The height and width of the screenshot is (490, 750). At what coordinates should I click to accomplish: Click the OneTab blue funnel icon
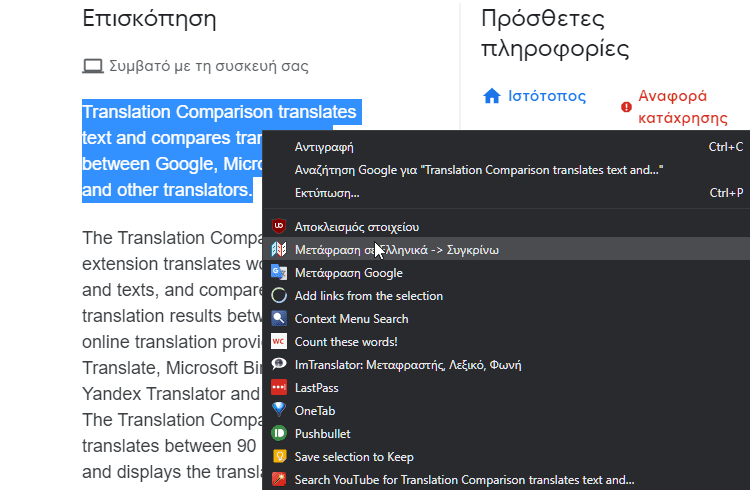[x=279, y=410]
